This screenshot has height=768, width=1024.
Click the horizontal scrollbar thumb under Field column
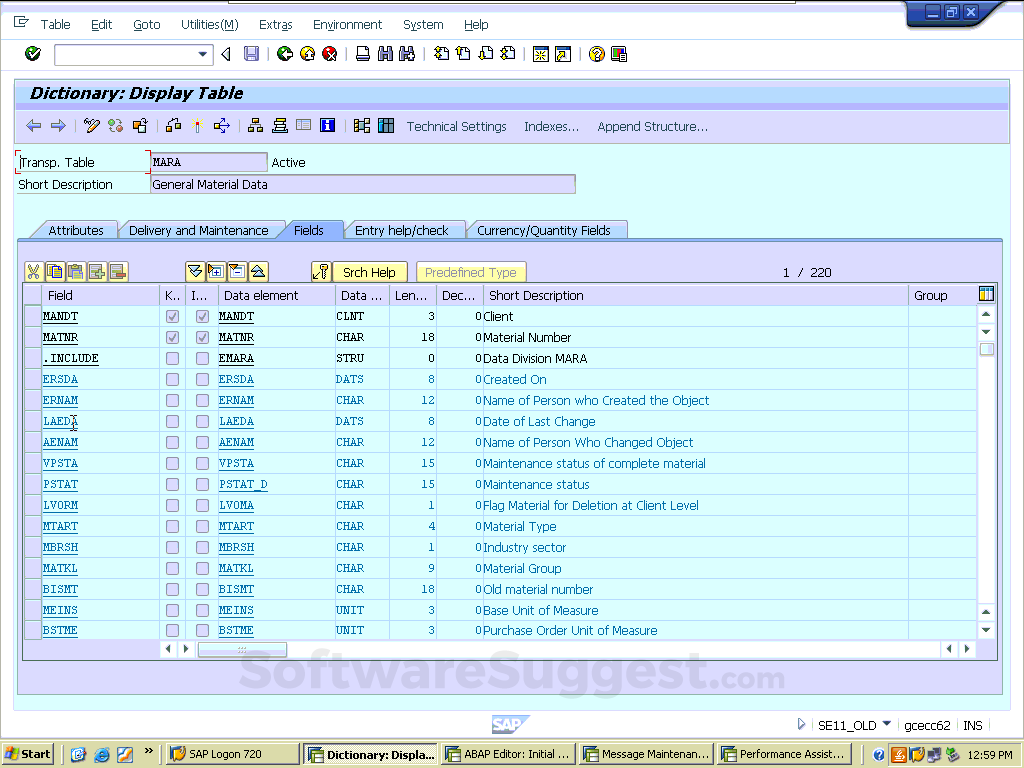(x=242, y=649)
